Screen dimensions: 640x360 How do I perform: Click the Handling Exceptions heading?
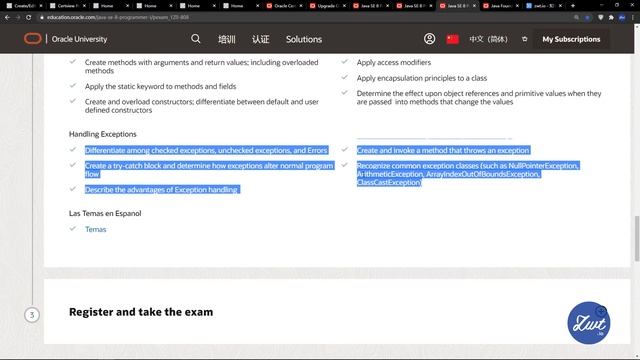point(102,134)
